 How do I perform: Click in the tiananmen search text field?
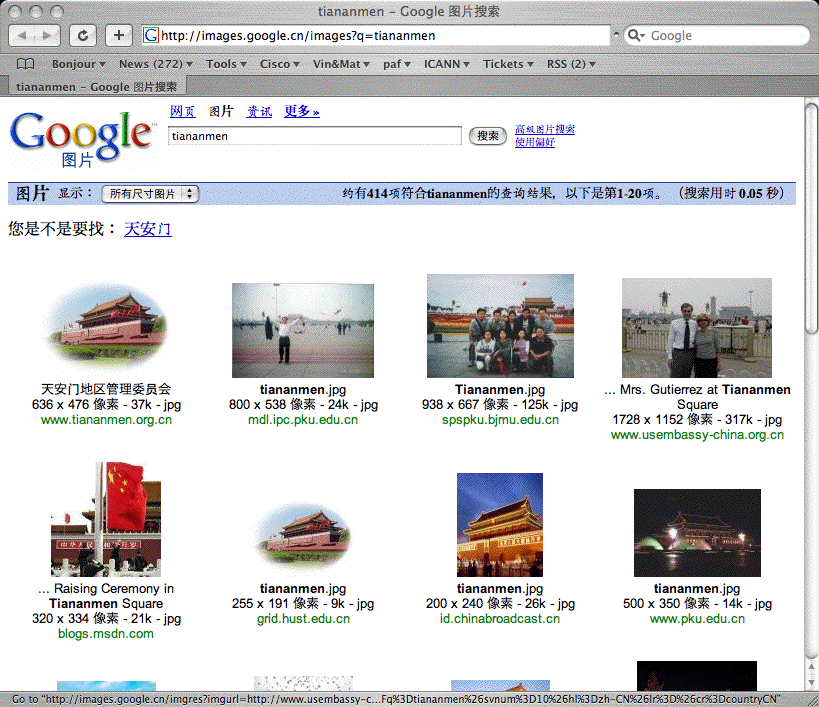click(314, 136)
